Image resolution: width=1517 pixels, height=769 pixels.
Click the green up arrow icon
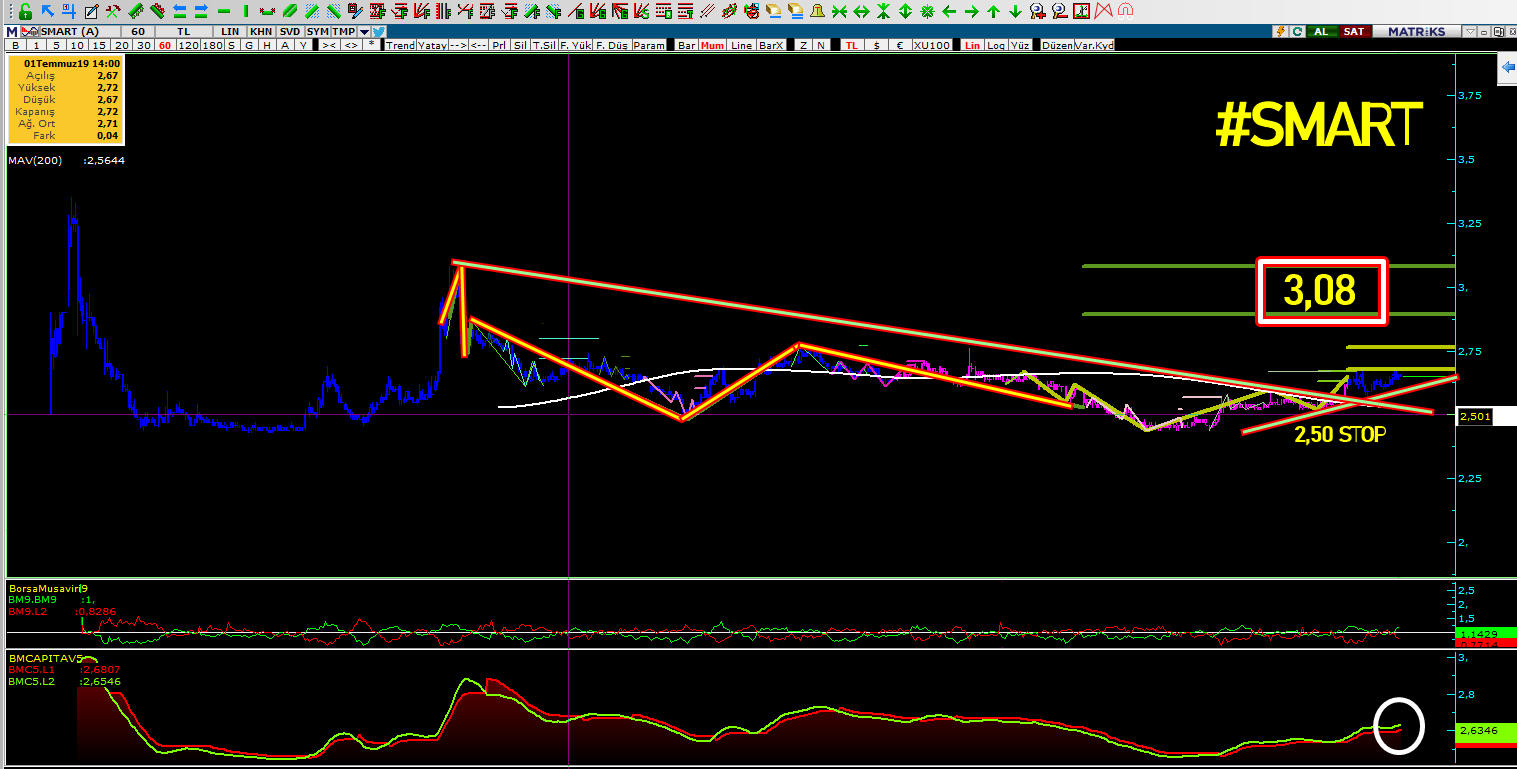click(993, 11)
